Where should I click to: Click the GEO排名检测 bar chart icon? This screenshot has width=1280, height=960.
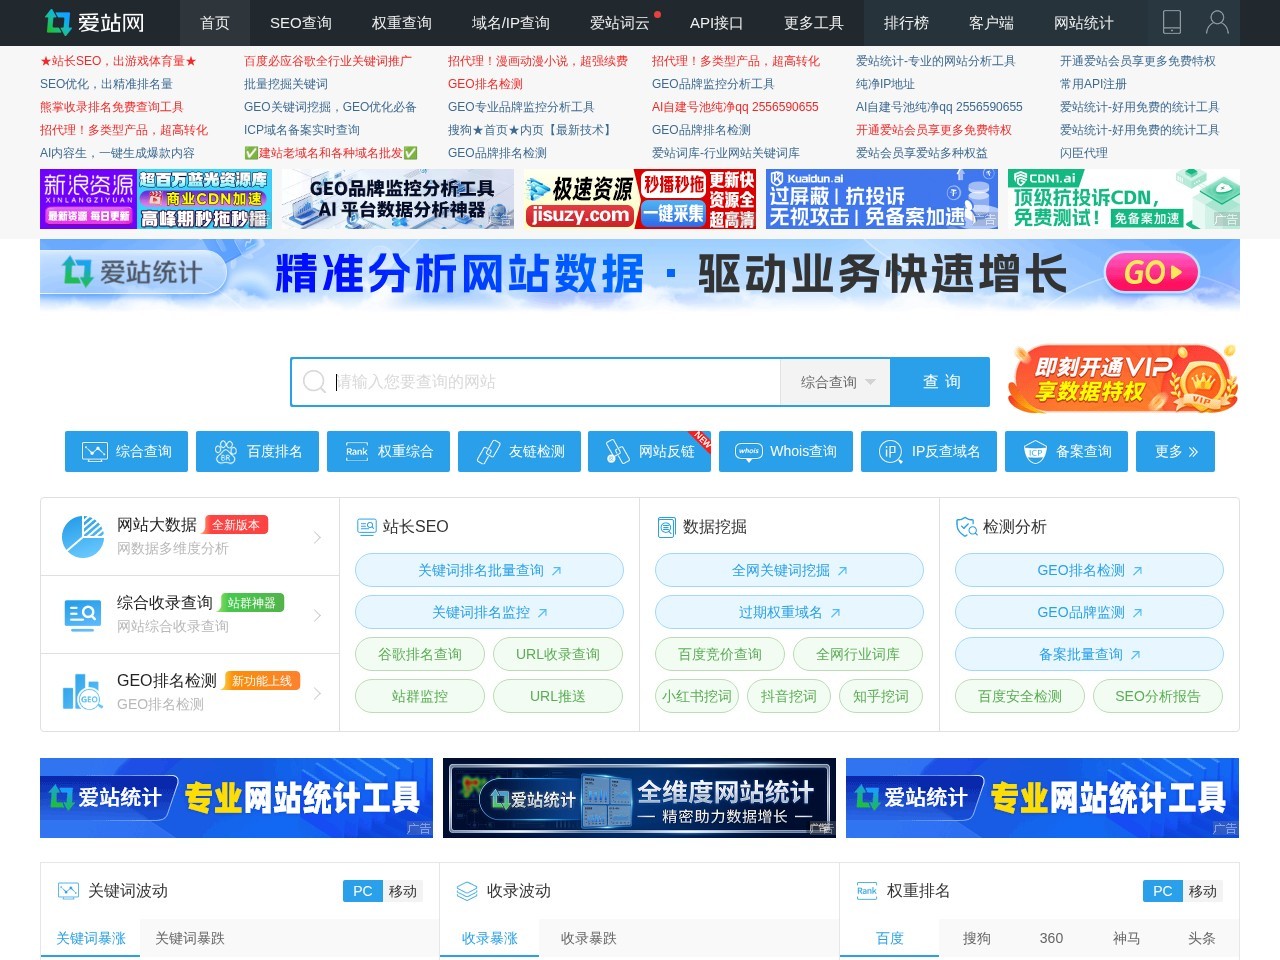click(x=82, y=692)
